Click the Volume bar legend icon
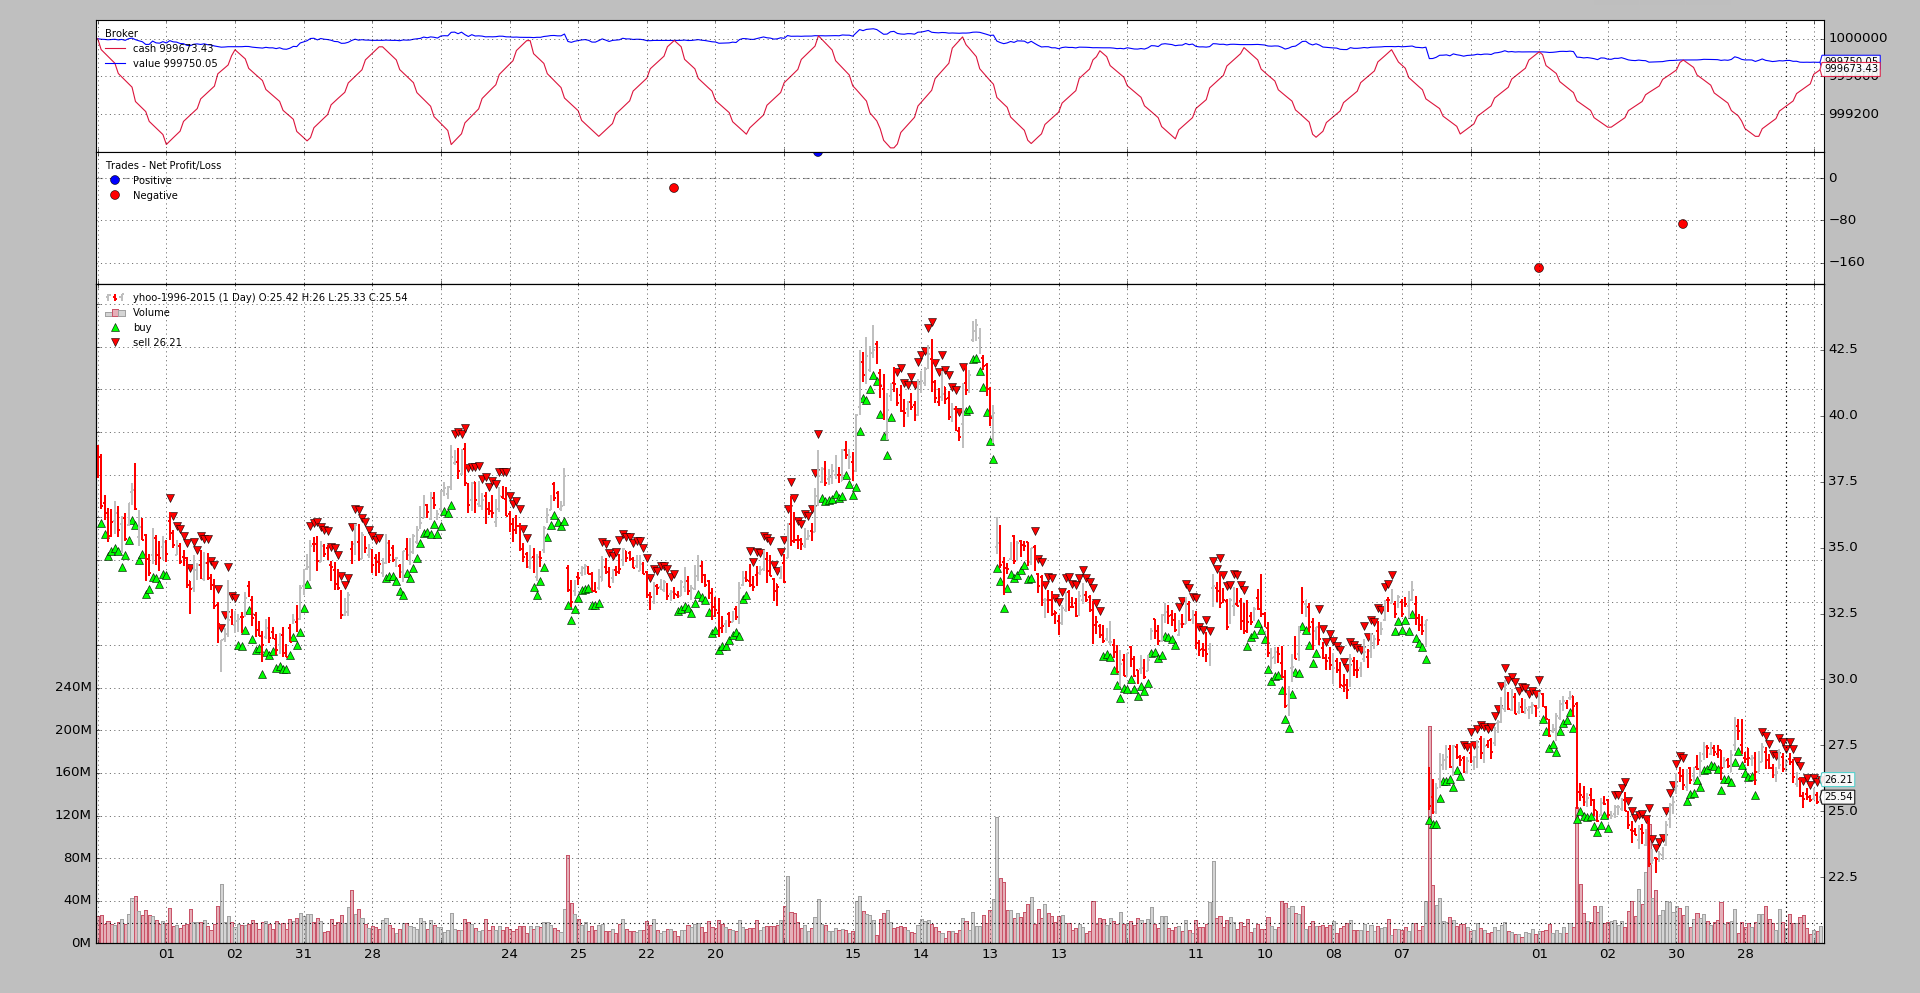The width and height of the screenshot is (1920, 993). pos(115,313)
